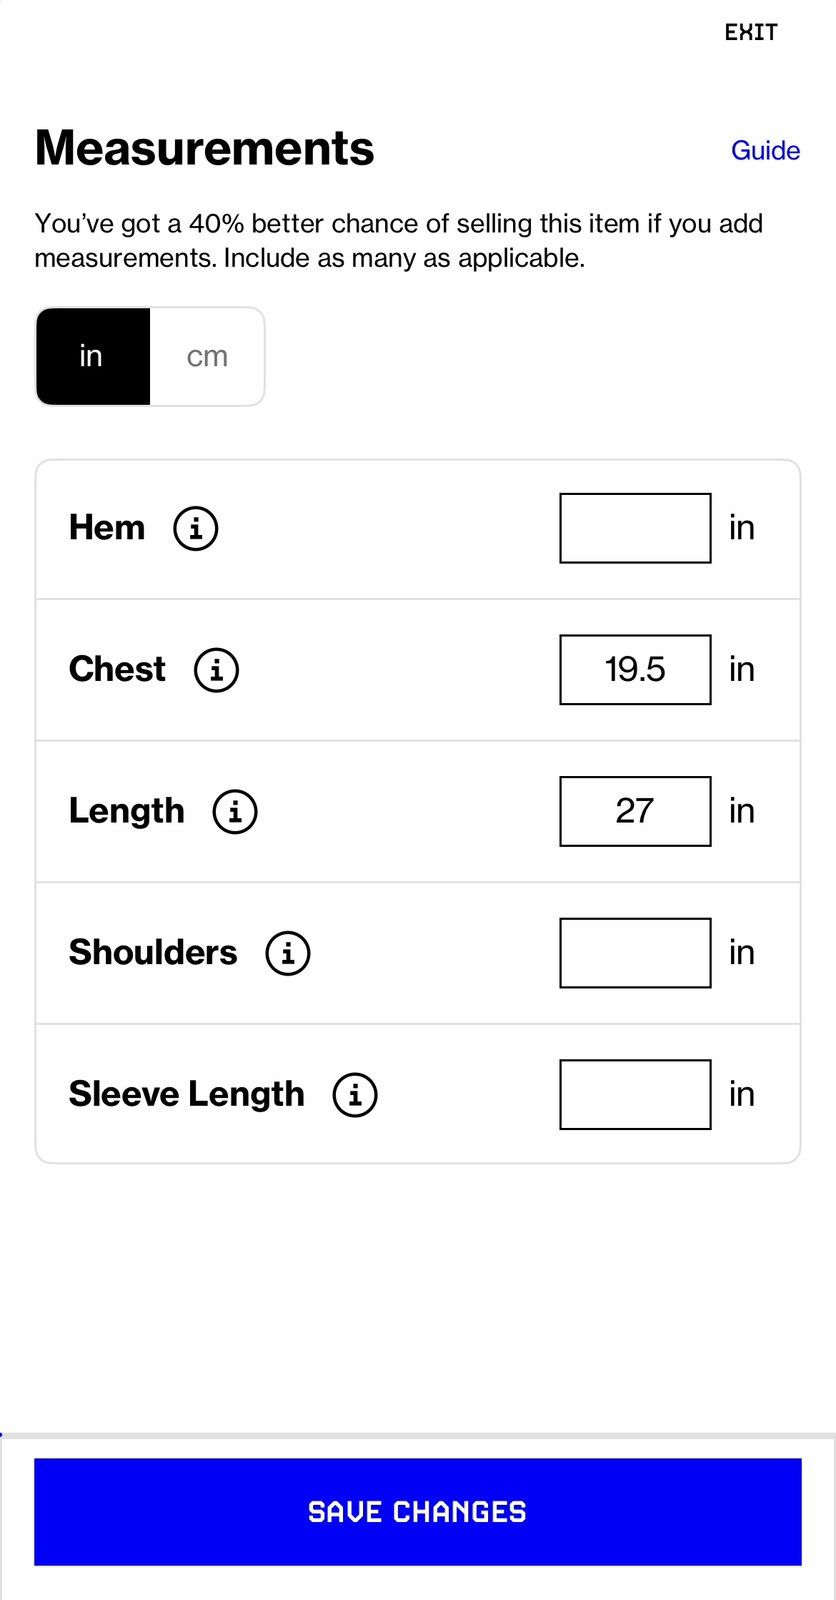This screenshot has width=836, height=1600.
Task: Edit the Length value 27
Action: (635, 811)
